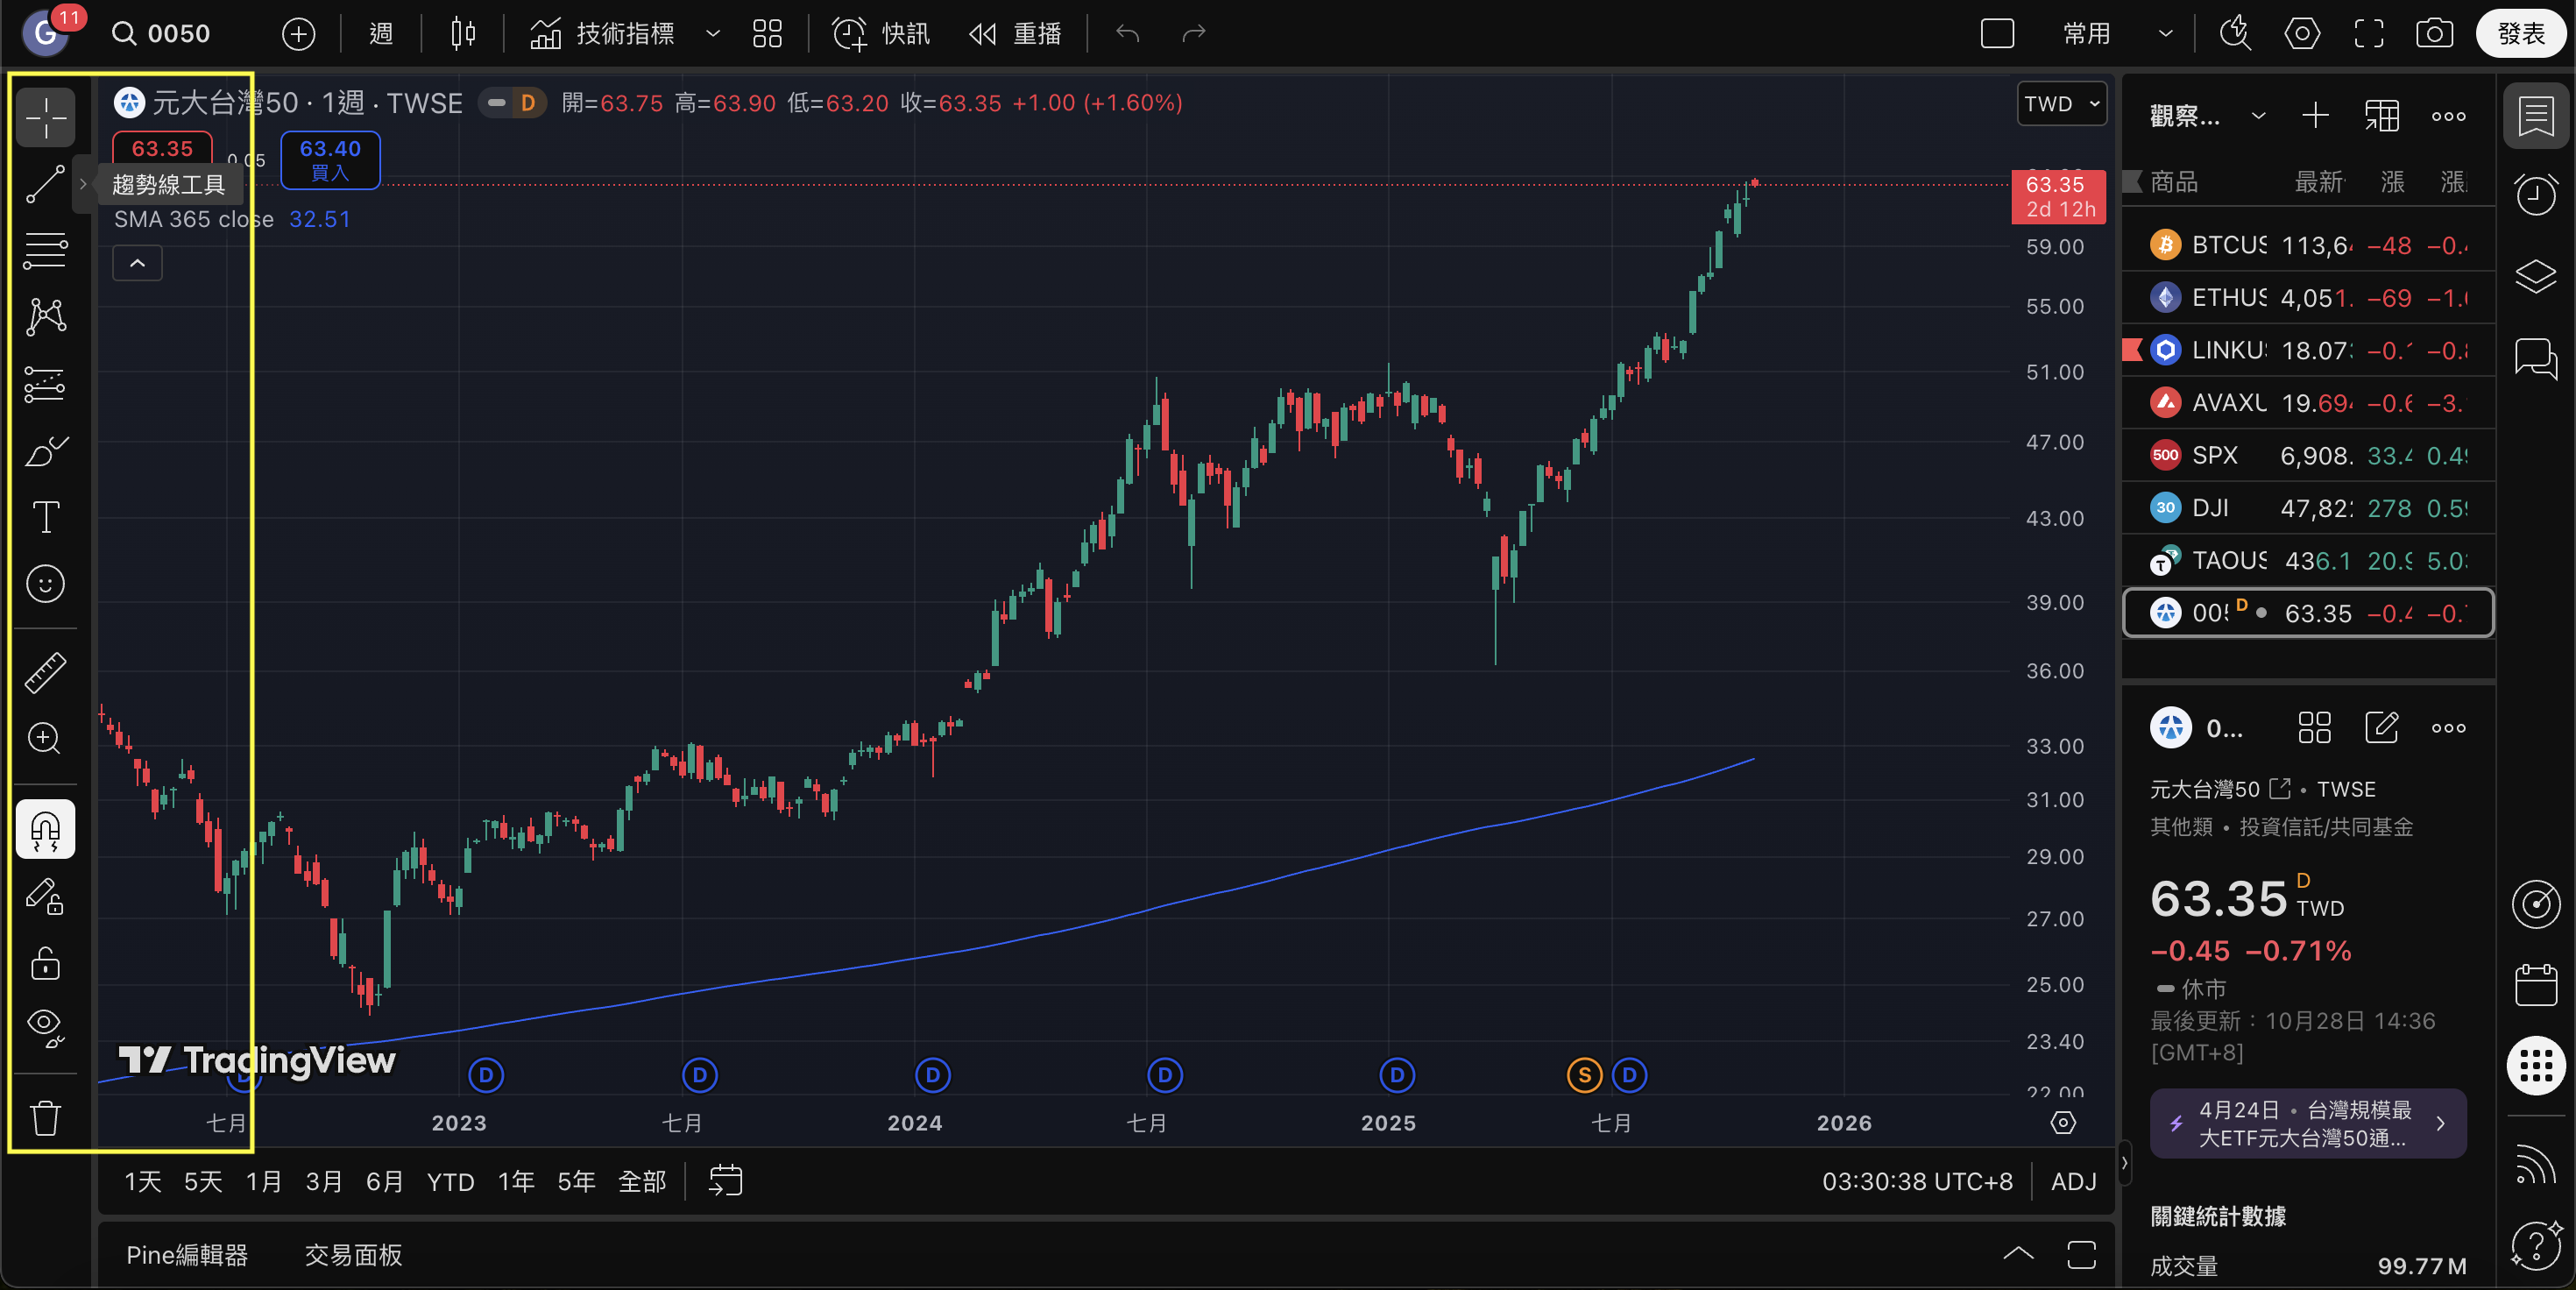This screenshot has height=1290, width=2576.
Task: Click the 發表 publish button
Action: tap(2520, 34)
